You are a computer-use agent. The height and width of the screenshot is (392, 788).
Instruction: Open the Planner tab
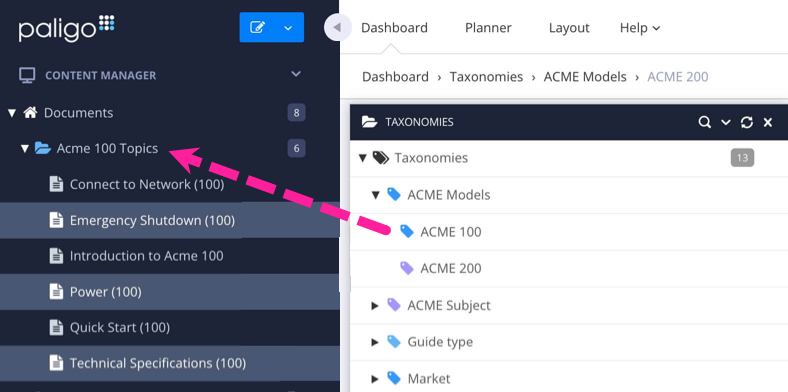(x=488, y=28)
